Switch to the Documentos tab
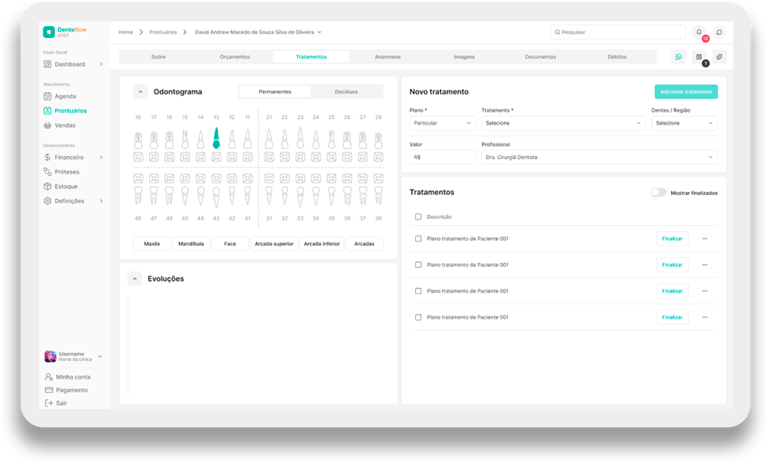This screenshot has height=463, width=768. (540, 57)
